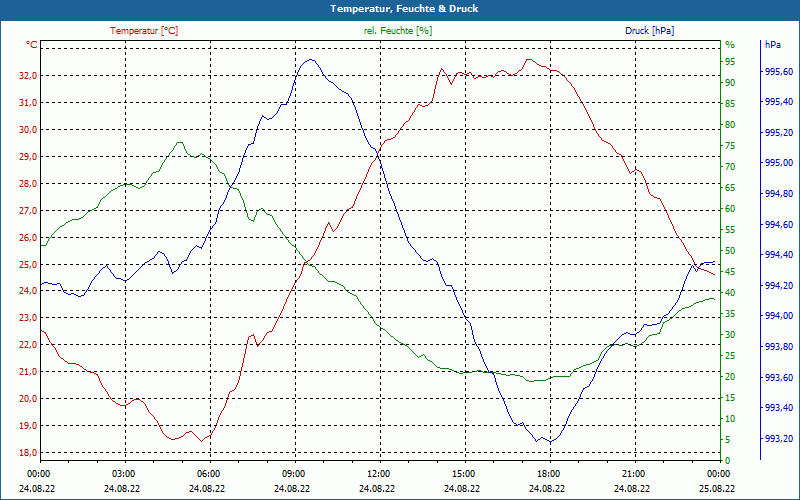Click the green '95' humidity axis value
The image size is (800, 500).
point(730,62)
